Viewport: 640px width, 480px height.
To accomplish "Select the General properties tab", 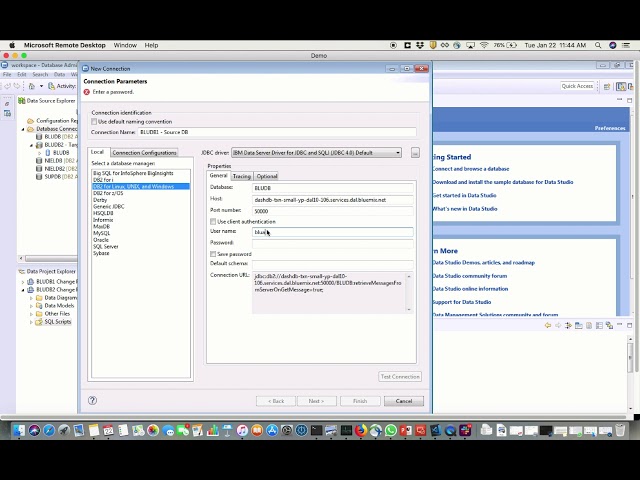I will (218, 176).
